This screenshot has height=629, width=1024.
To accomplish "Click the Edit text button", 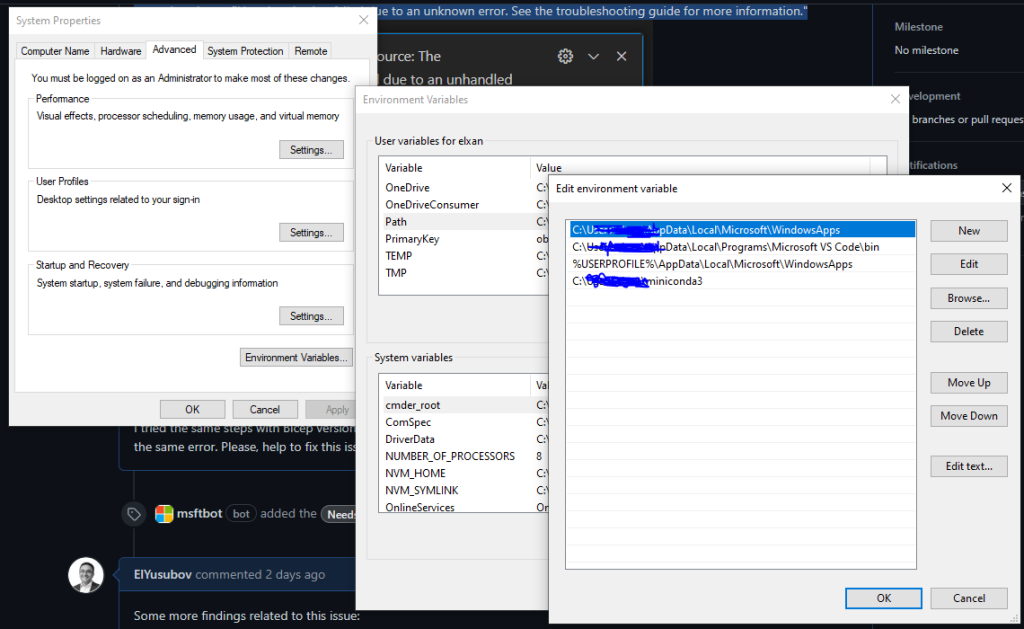I will click(969, 466).
